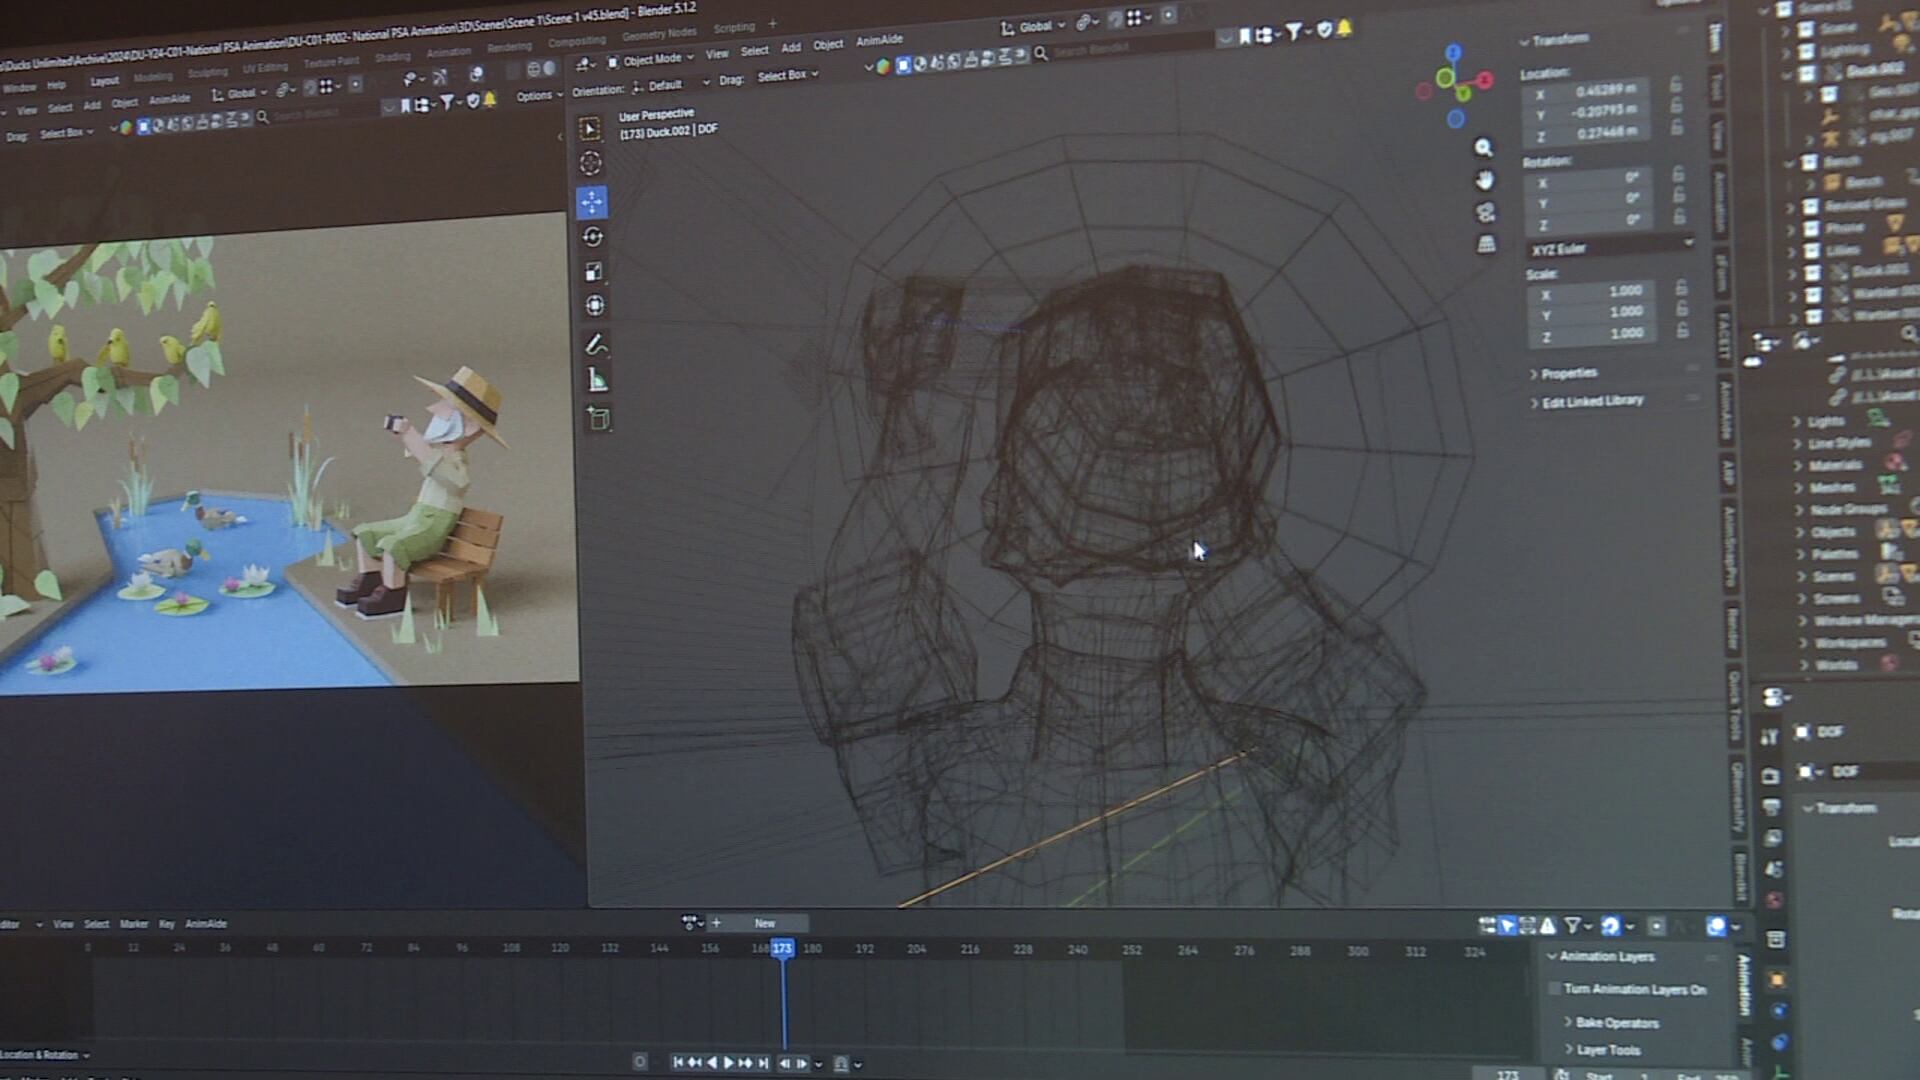The height and width of the screenshot is (1080, 1920).
Task: Open the AnimAide menu in viewport header
Action: click(x=879, y=40)
